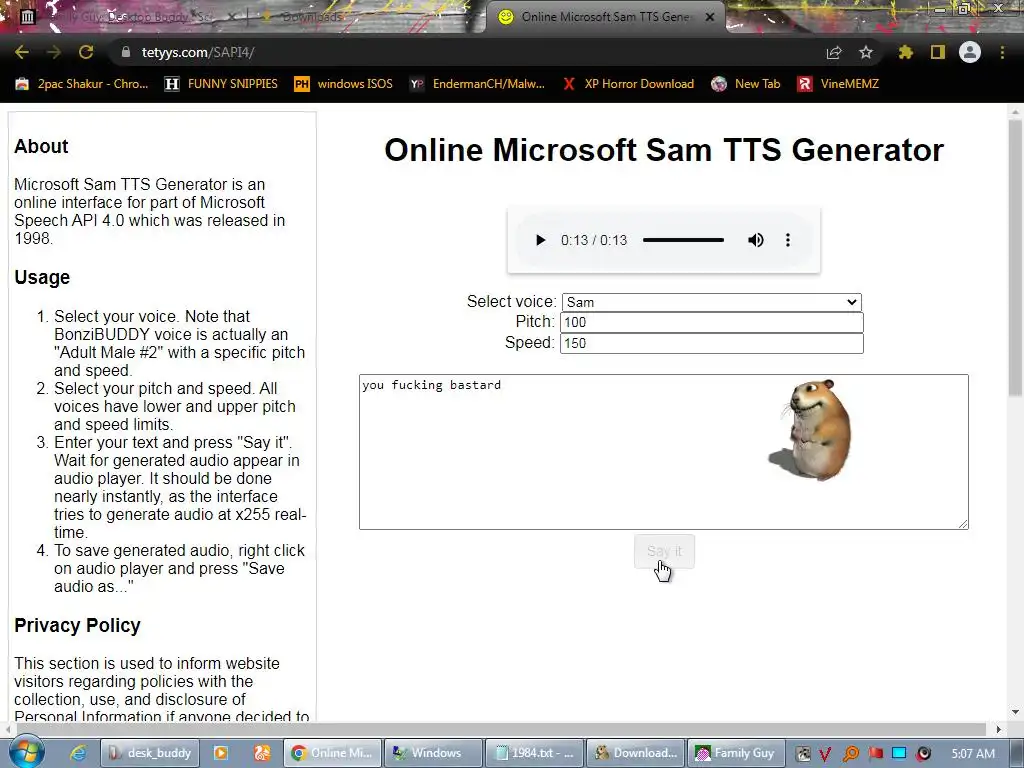This screenshot has height=768, width=1024.
Task: Open the New Tab bookmark
Action: coord(746,84)
